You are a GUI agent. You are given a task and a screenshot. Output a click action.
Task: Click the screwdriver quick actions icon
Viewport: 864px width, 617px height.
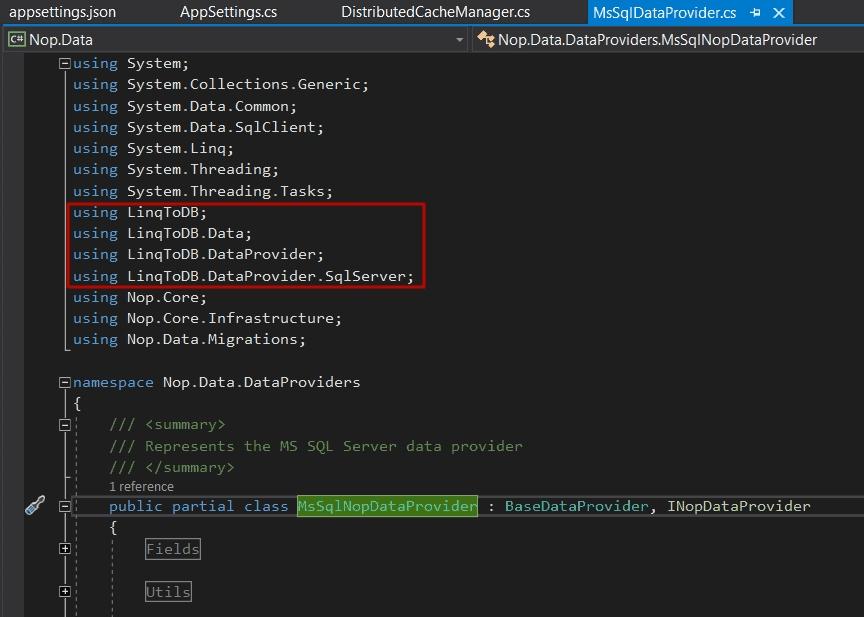click(35, 505)
